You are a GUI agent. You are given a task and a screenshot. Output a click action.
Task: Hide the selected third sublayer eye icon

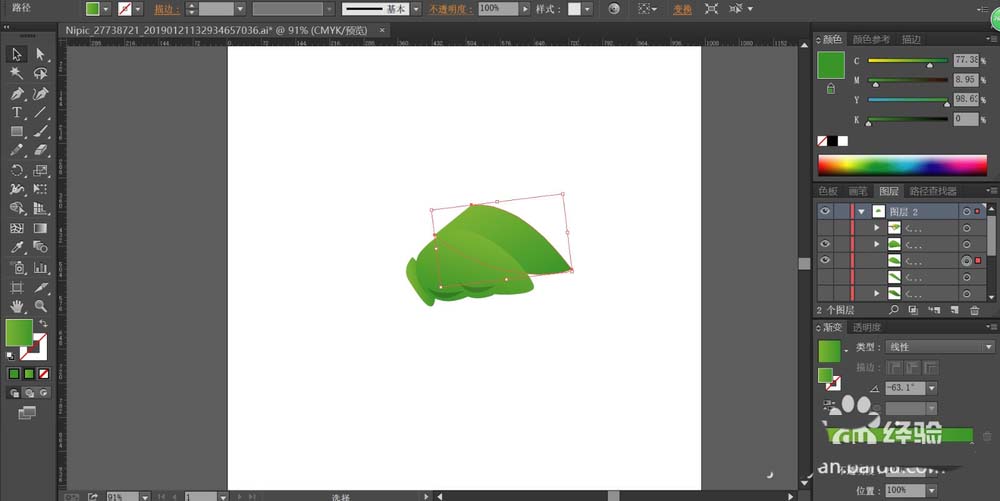(x=825, y=260)
